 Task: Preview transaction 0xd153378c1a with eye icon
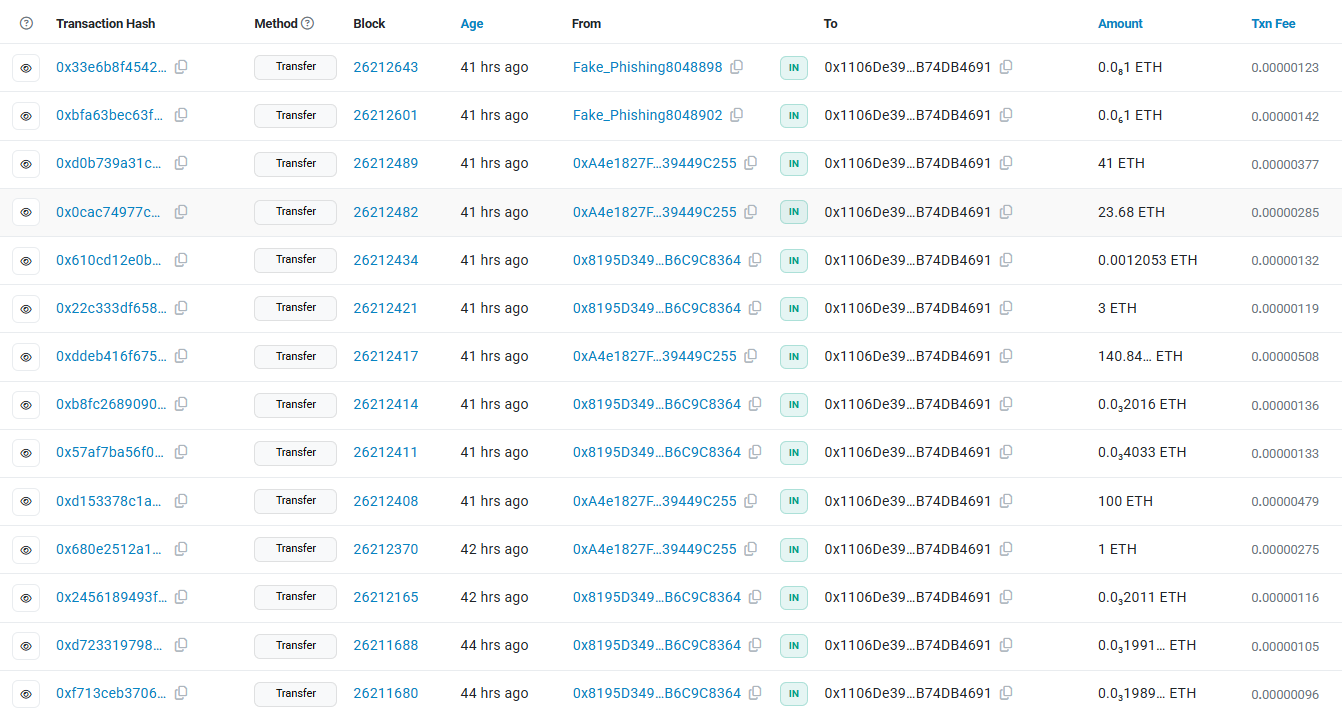click(x=26, y=501)
